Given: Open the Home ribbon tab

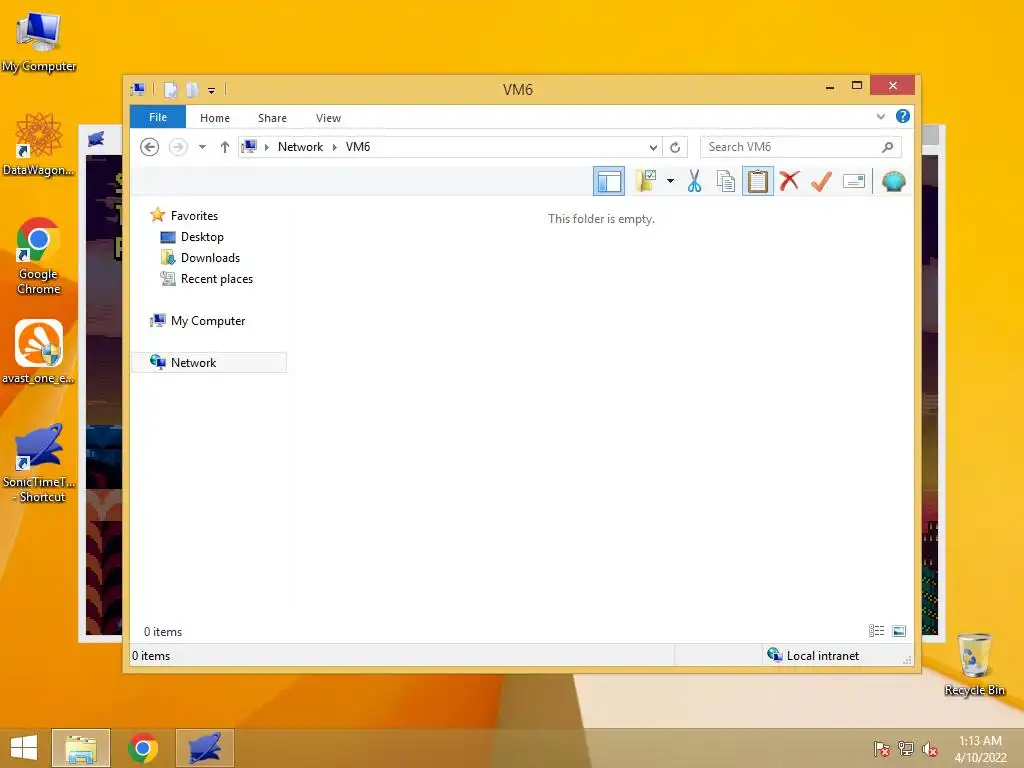Looking at the screenshot, I should [x=215, y=118].
